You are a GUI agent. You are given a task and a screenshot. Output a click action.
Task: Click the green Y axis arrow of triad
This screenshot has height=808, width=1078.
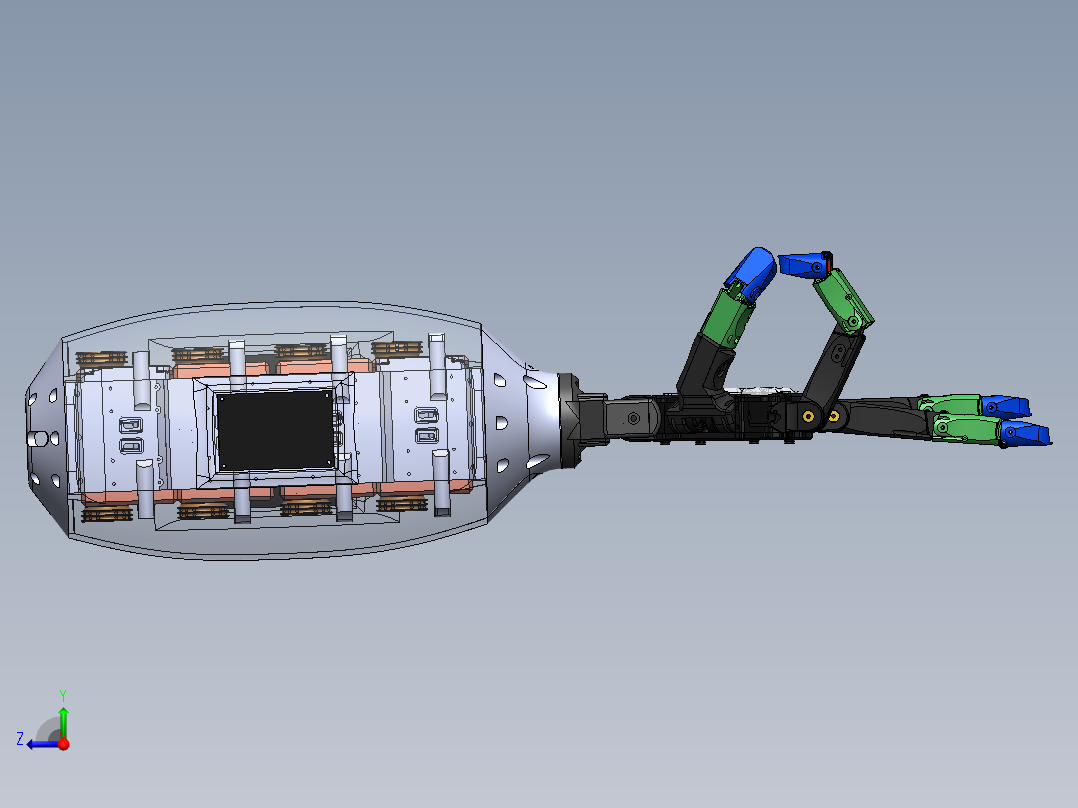click(63, 721)
